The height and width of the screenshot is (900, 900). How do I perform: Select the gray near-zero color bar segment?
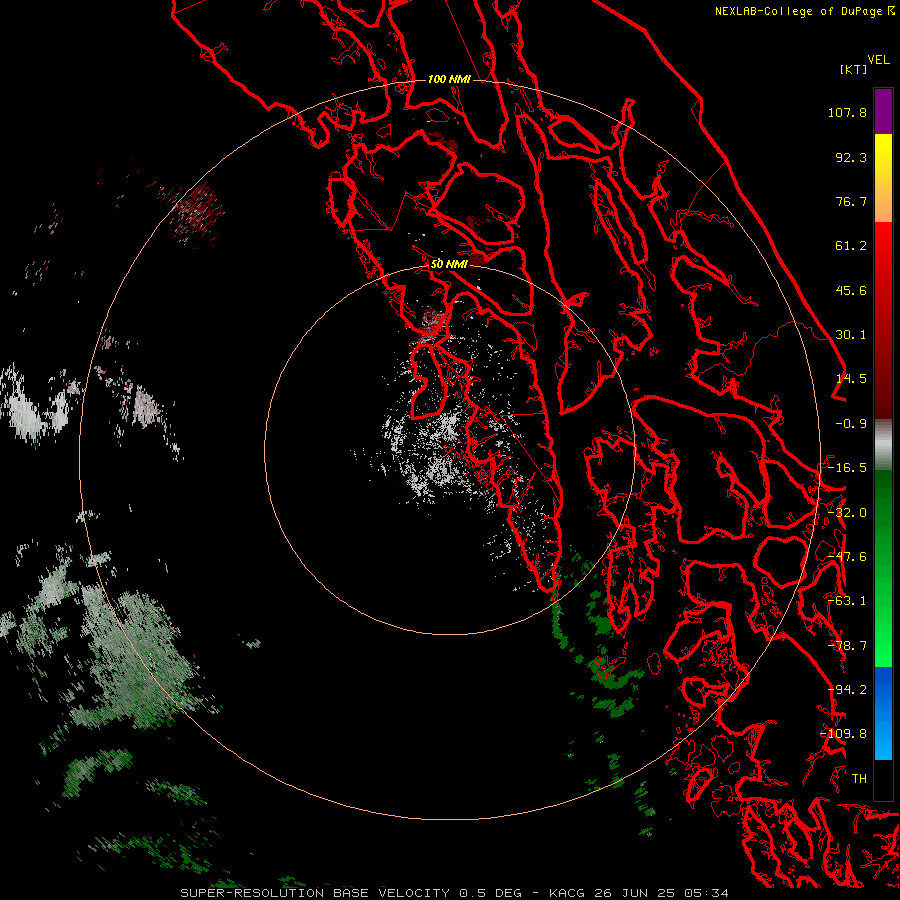click(x=883, y=445)
